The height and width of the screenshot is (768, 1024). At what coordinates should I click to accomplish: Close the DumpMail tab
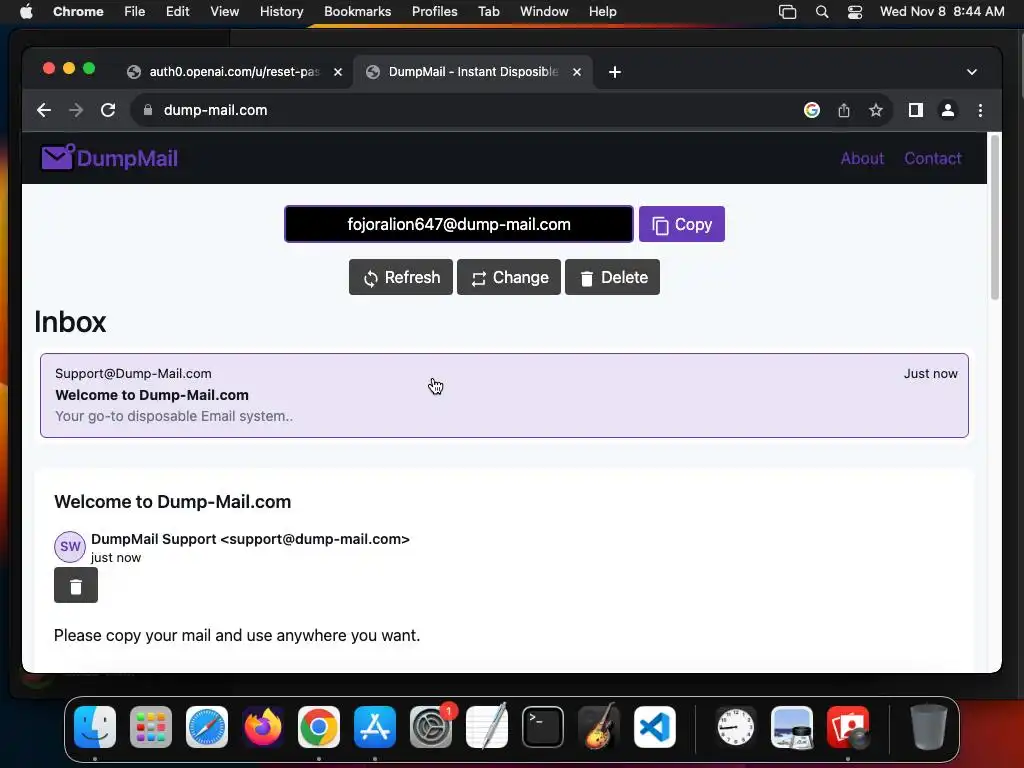coord(577,72)
